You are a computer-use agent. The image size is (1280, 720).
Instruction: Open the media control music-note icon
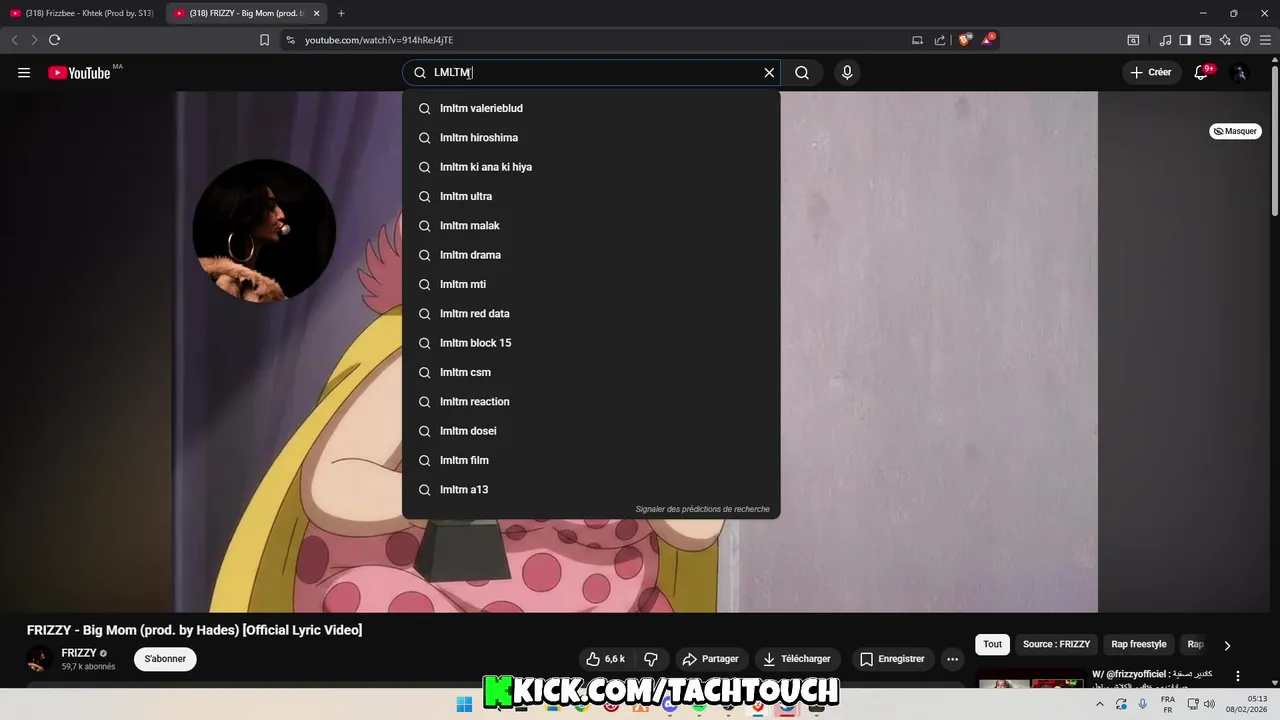1165,40
